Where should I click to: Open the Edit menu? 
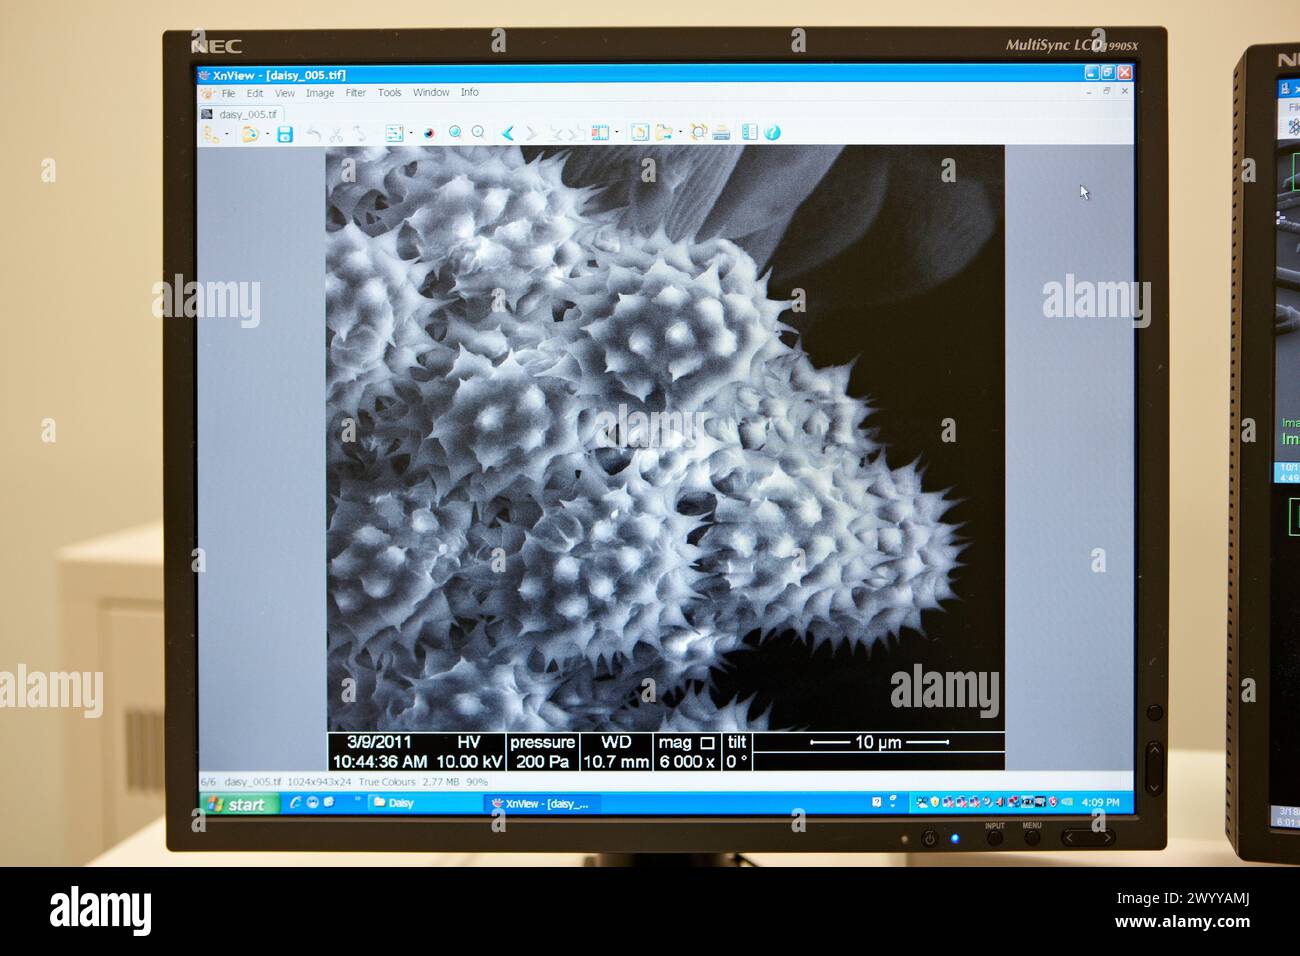click(x=255, y=93)
